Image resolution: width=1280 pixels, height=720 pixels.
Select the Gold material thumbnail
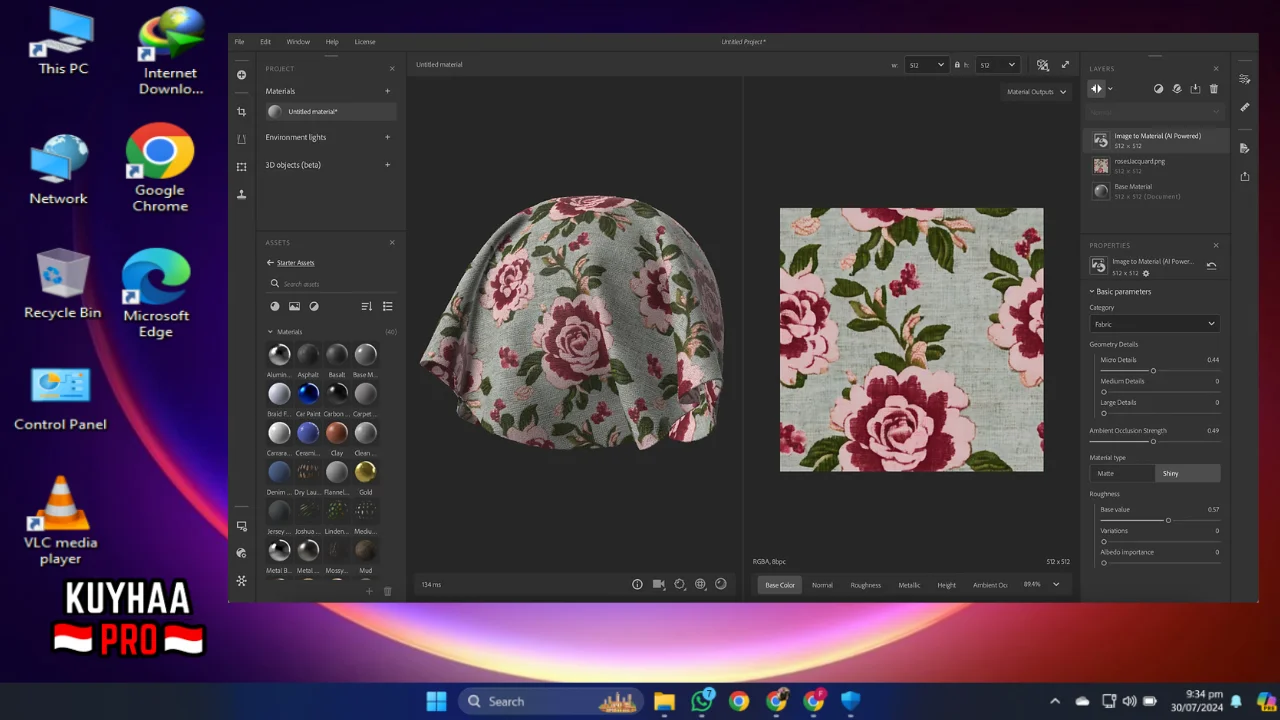pyautogui.click(x=366, y=472)
